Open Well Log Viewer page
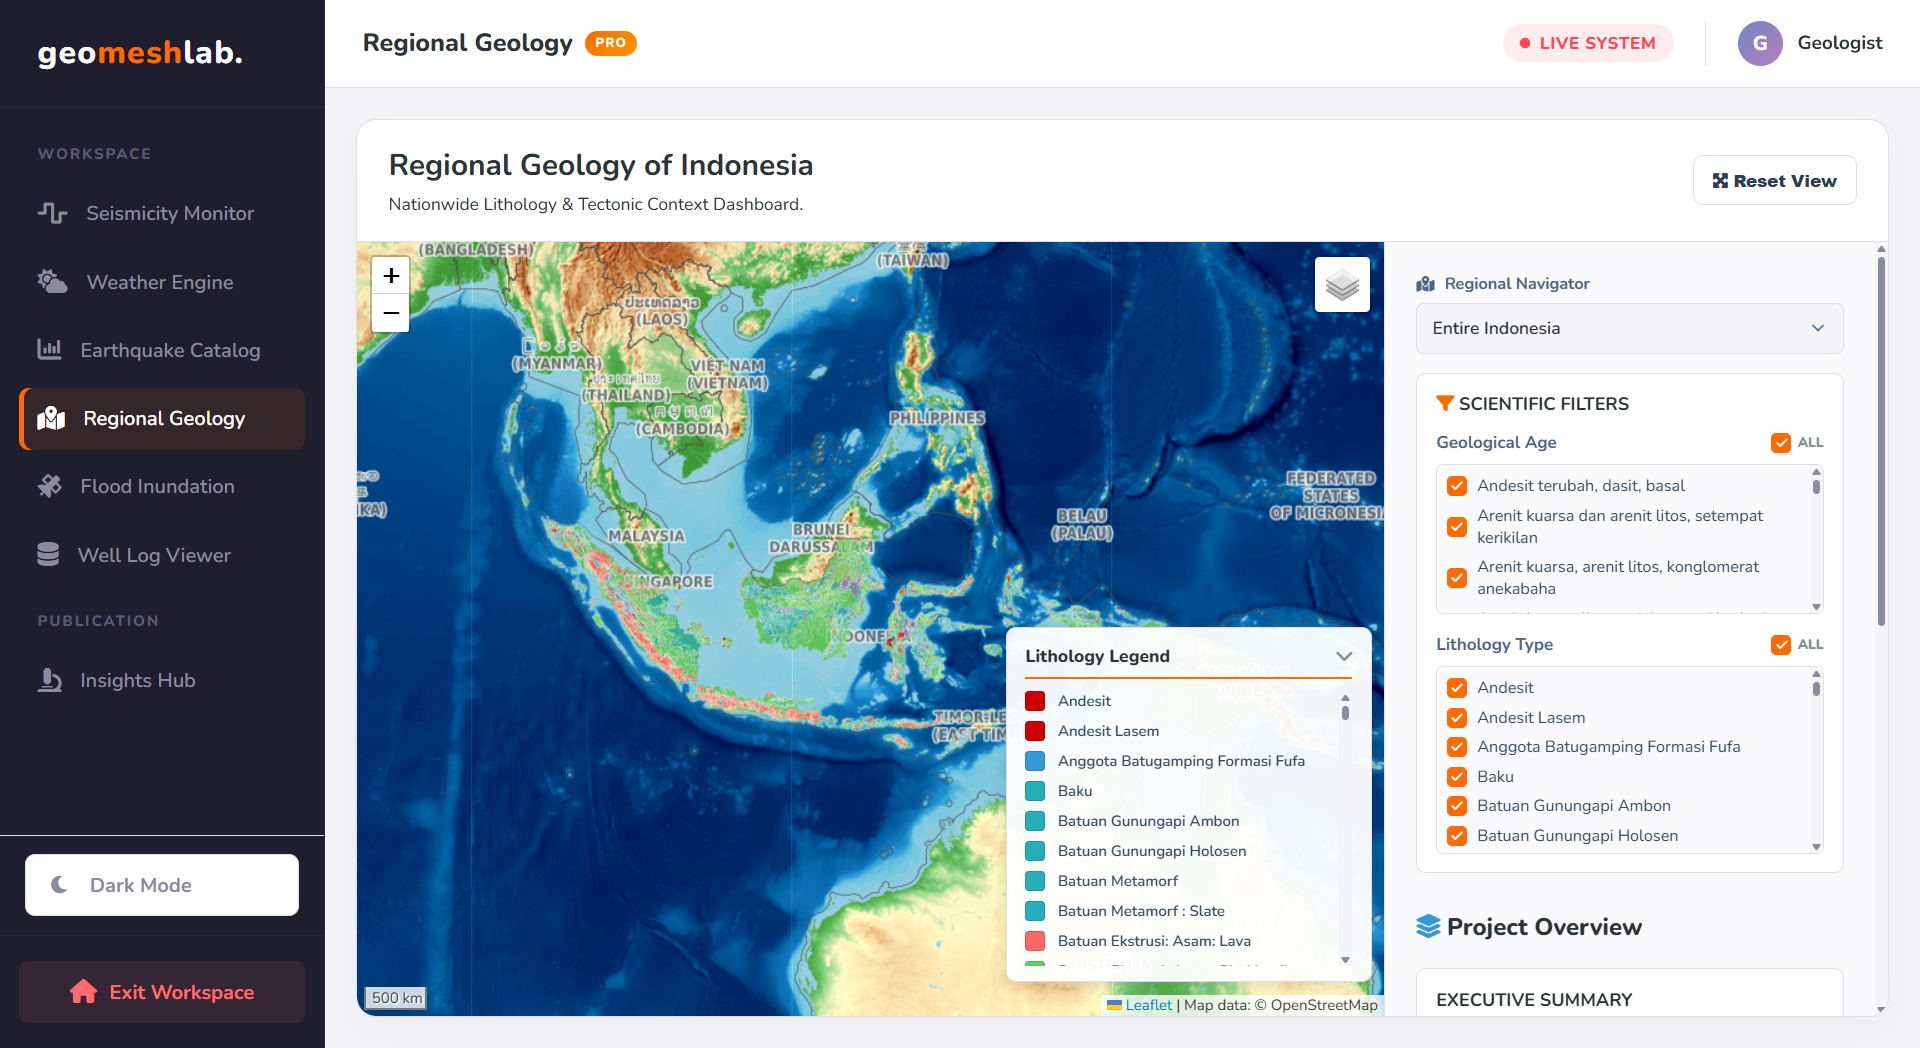The width and height of the screenshot is (1920, 1048). (x=162, y=555)
